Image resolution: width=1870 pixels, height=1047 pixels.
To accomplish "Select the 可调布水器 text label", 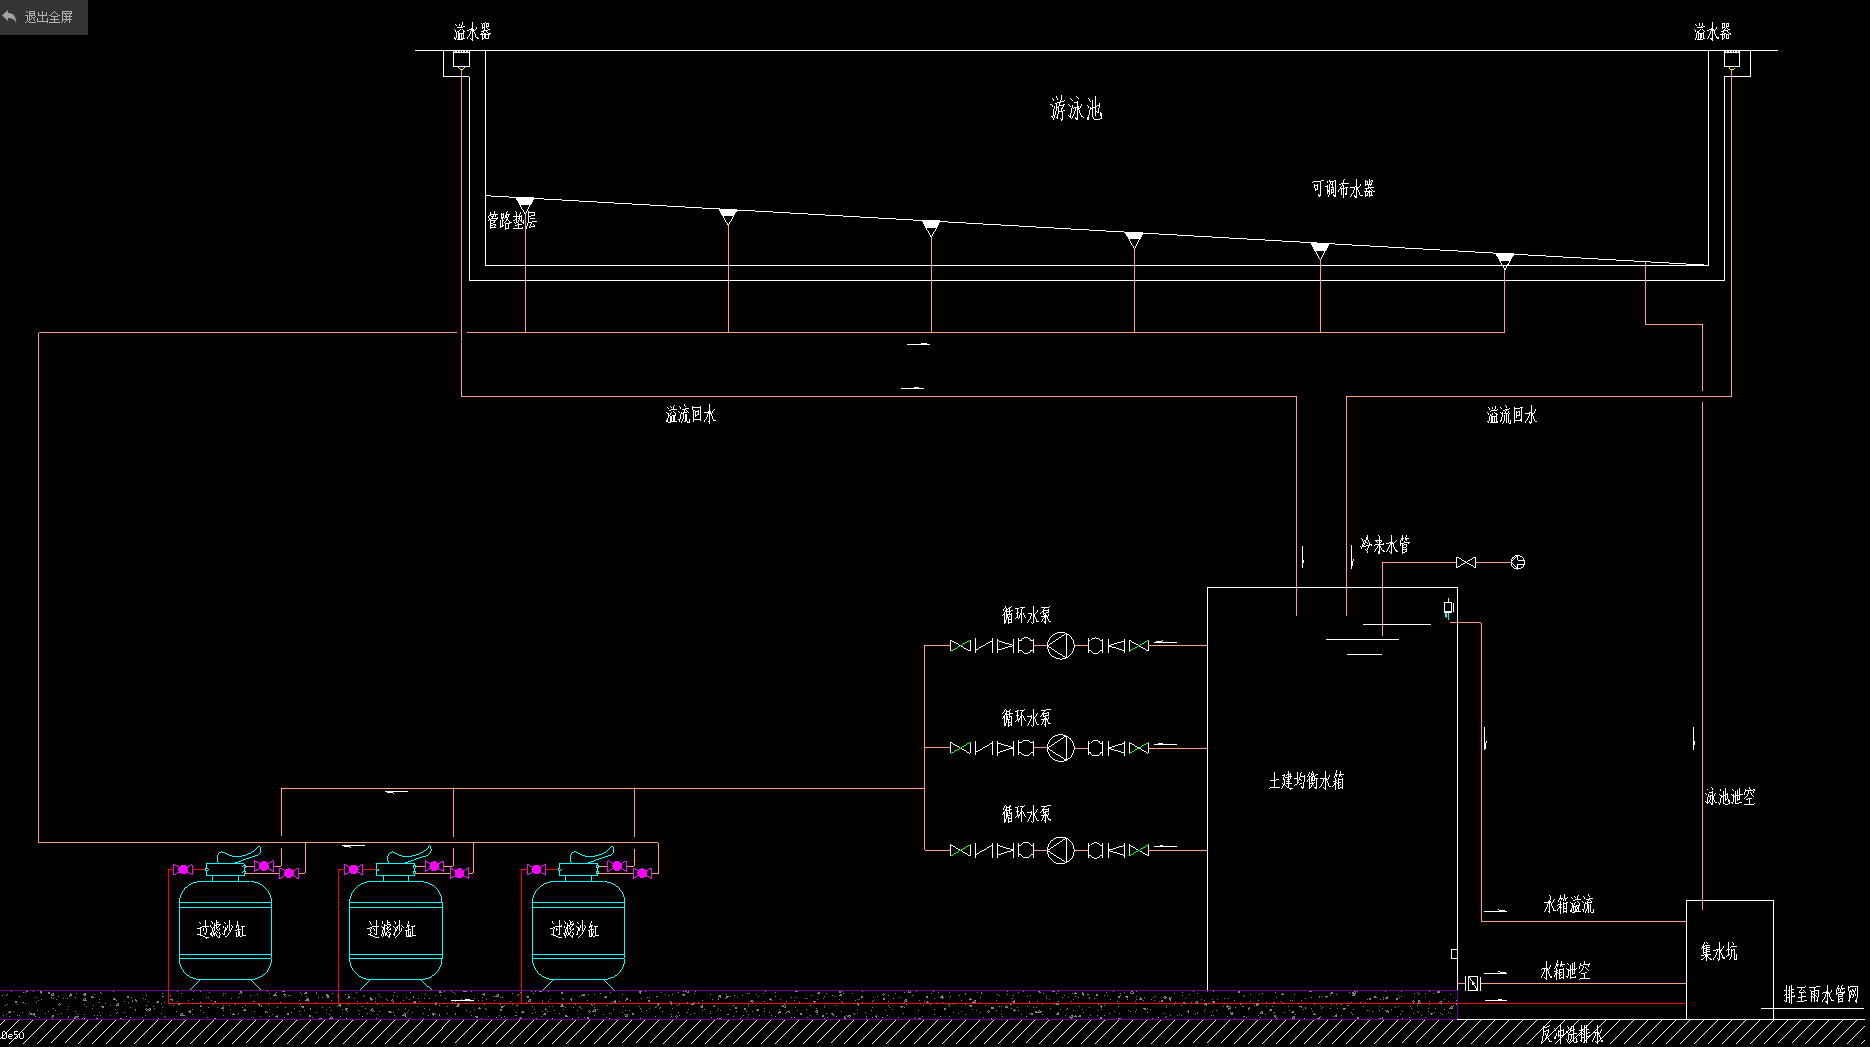I will click(x=1343, y=189).
